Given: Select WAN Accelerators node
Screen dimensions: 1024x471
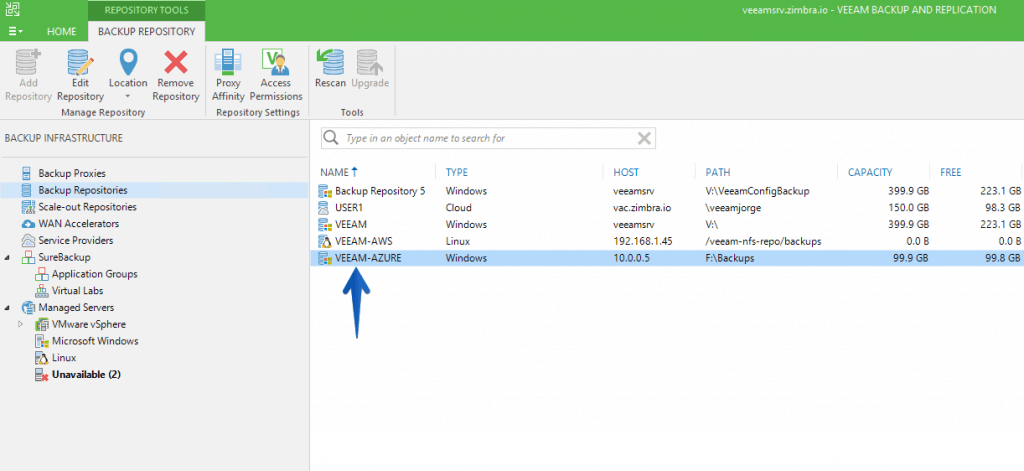Looking at the screenshot, I should click(78, 224).
